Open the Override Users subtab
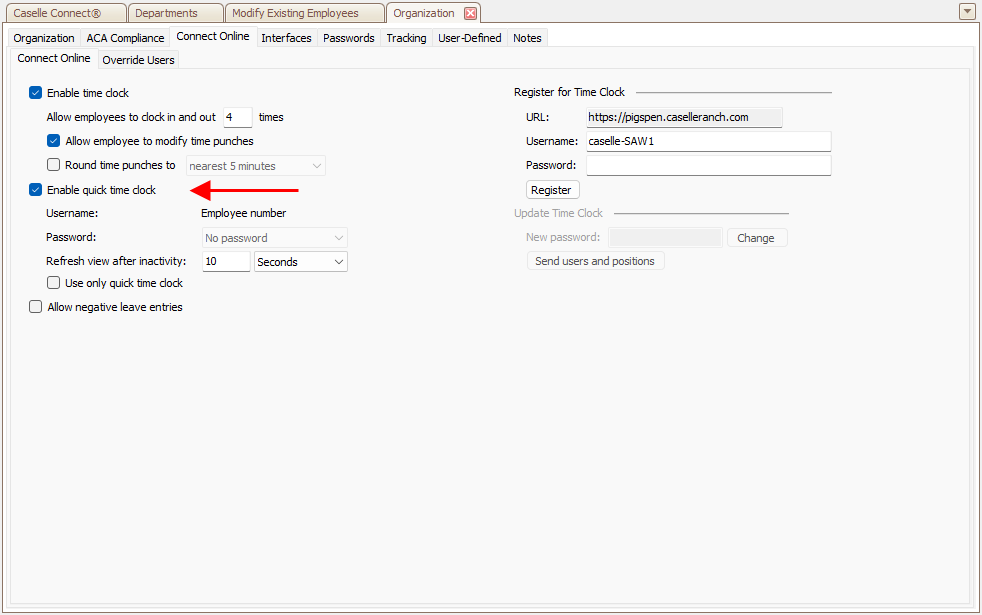Viewport: 982px width, 615px height. coord(138,60)
